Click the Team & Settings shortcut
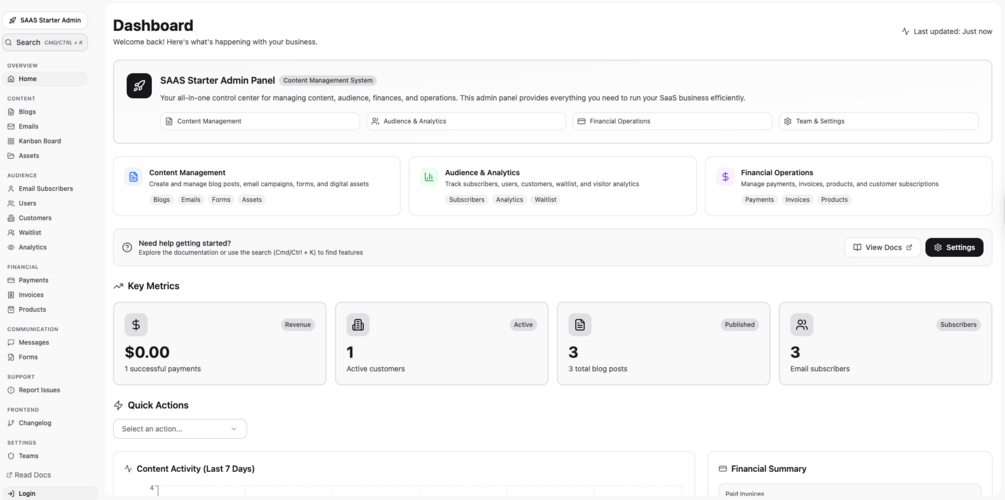This screenshot has height=500, width=1005. click(878, 121)
